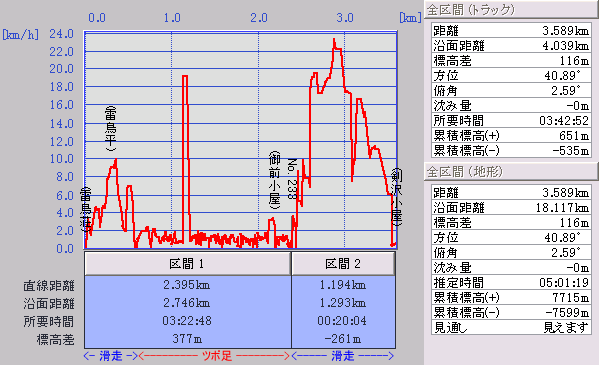Click the 直線距離 row label

click(49, 286)
